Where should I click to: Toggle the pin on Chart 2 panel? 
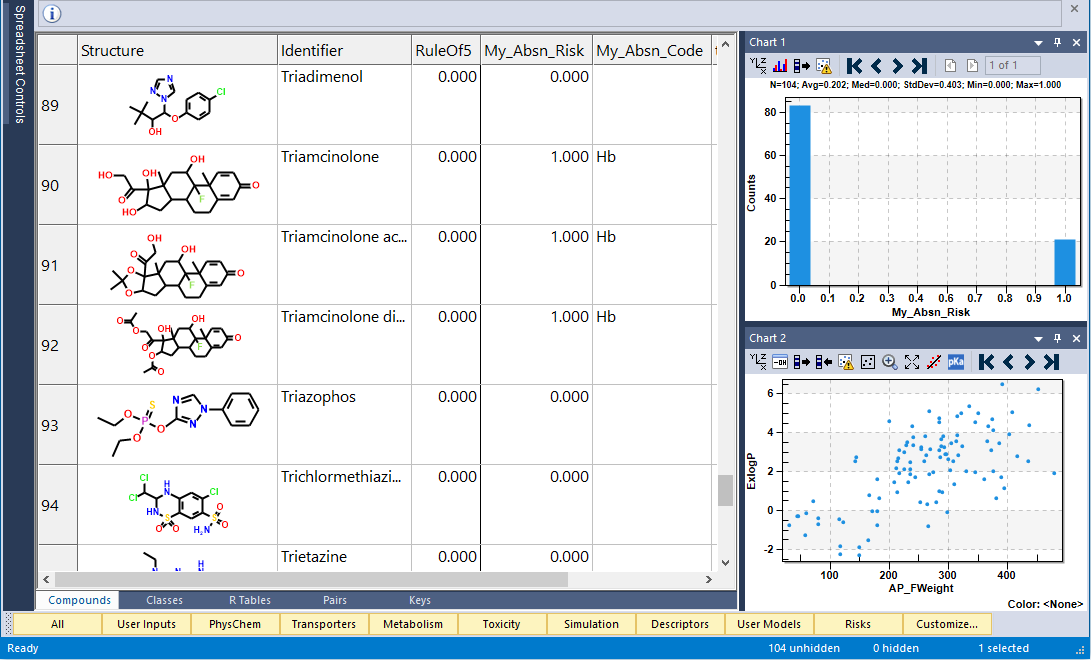click(x=1058, y=338)
